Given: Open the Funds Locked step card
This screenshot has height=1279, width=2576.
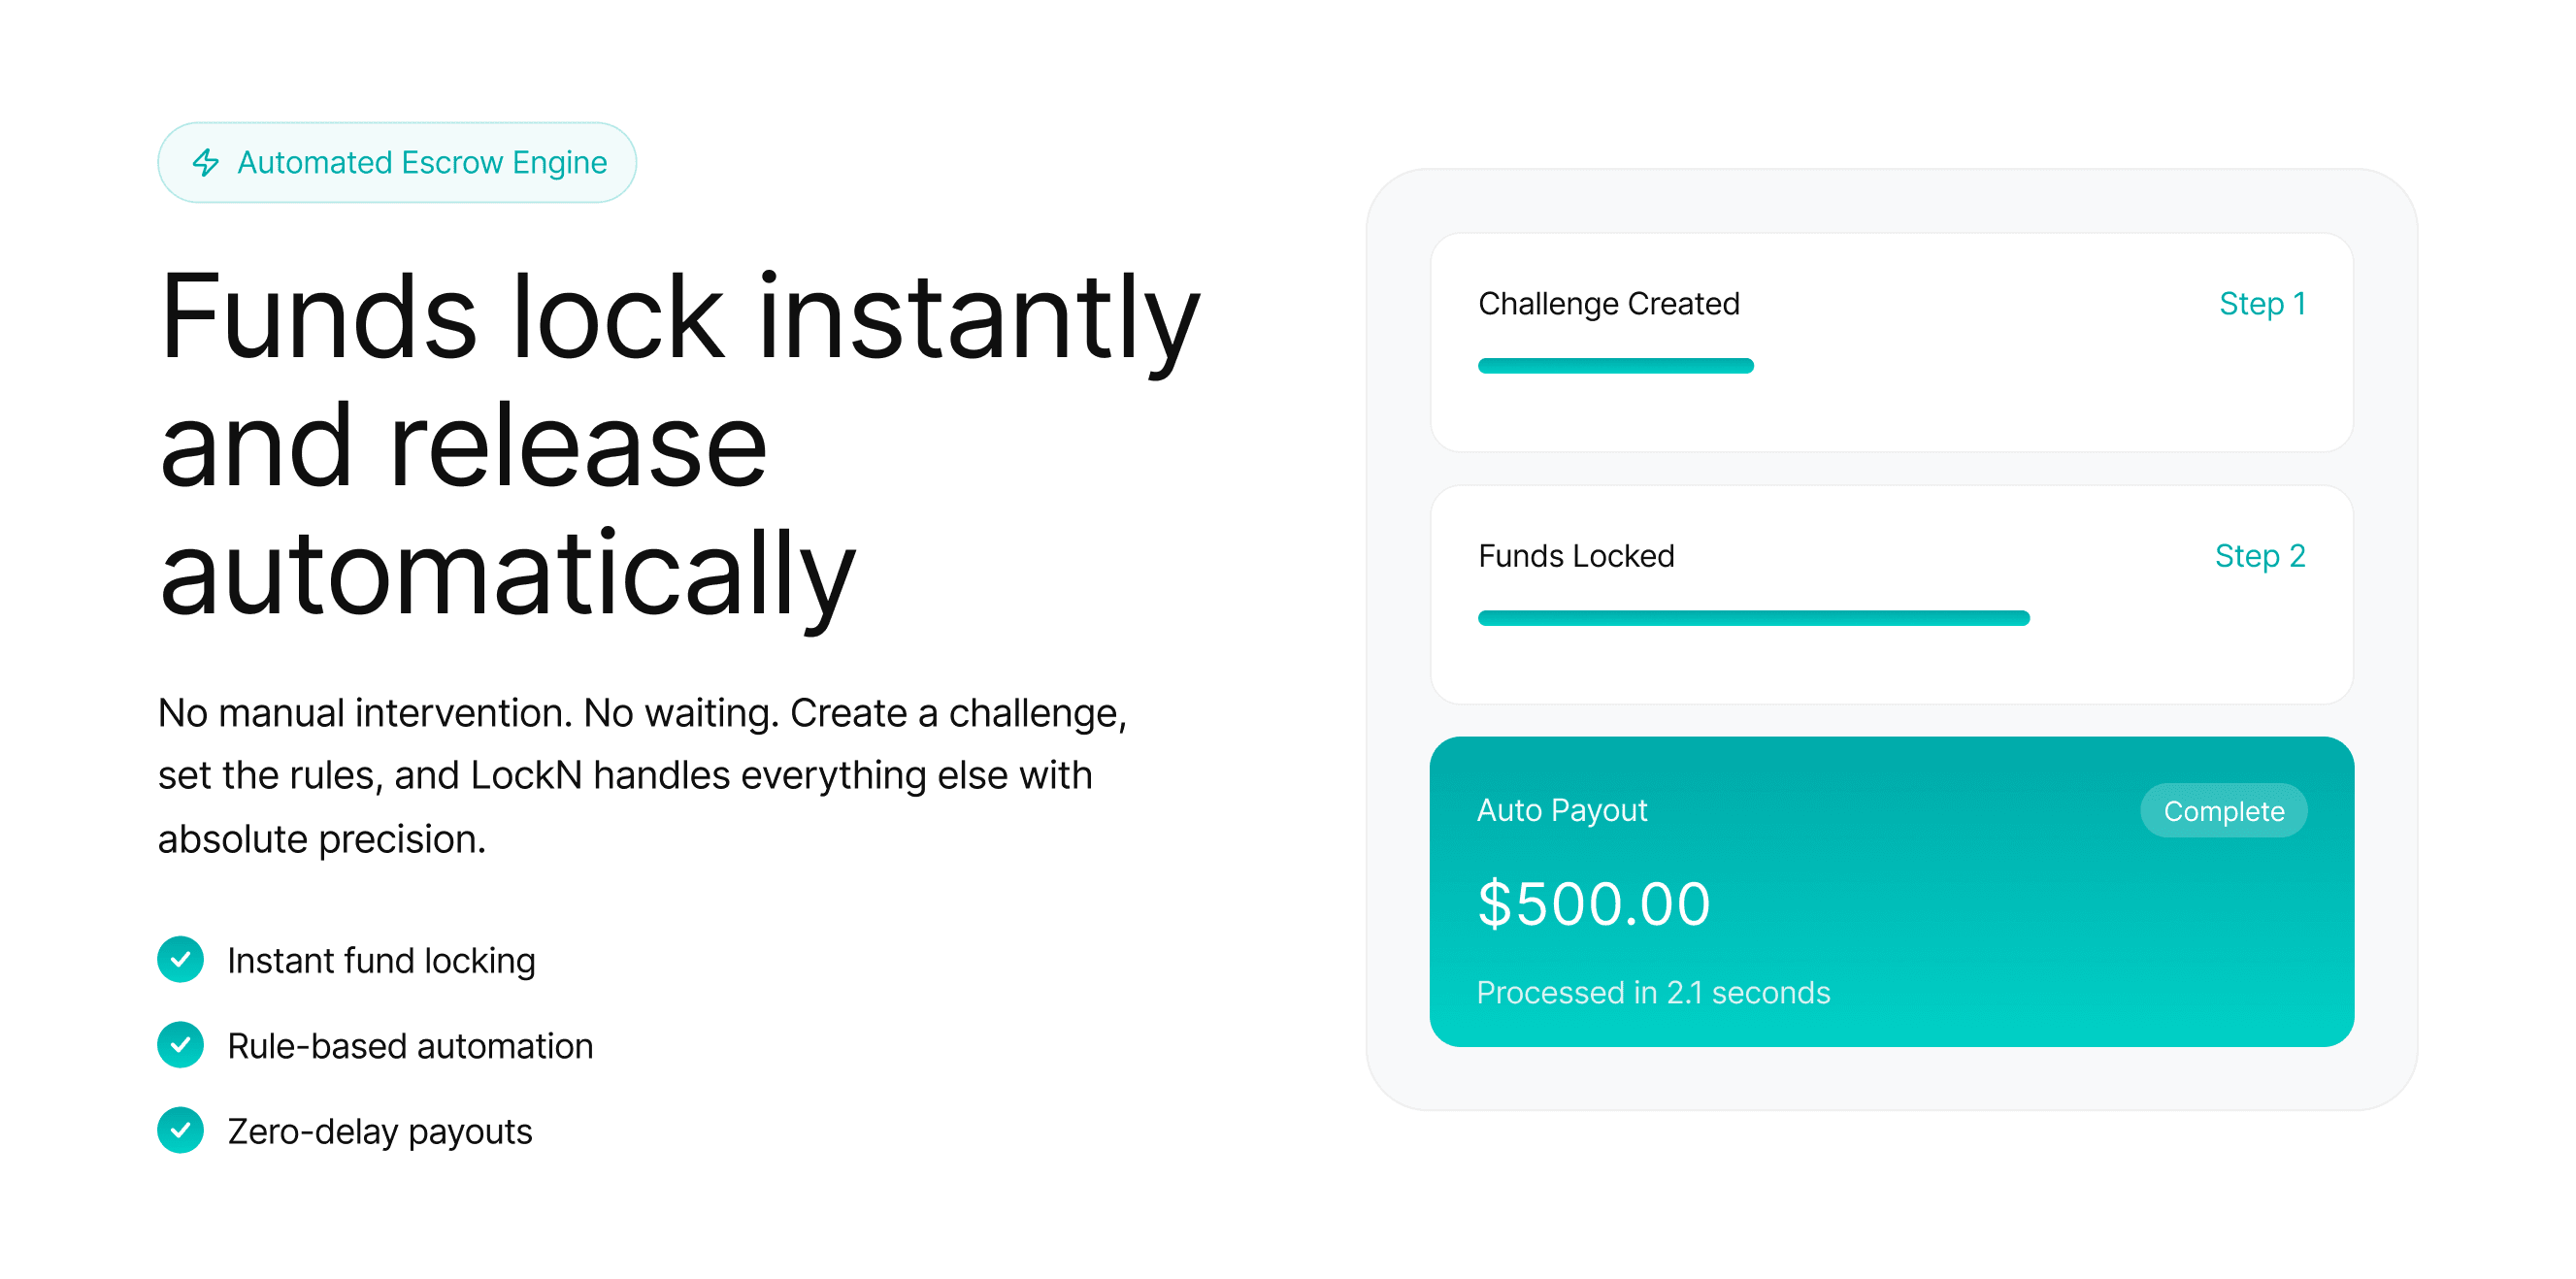Looking at the screenshot, I should click(1895, 595).
